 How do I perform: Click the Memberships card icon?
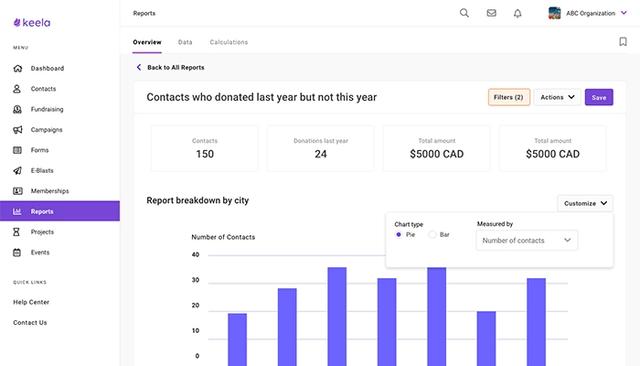(18, 191)
